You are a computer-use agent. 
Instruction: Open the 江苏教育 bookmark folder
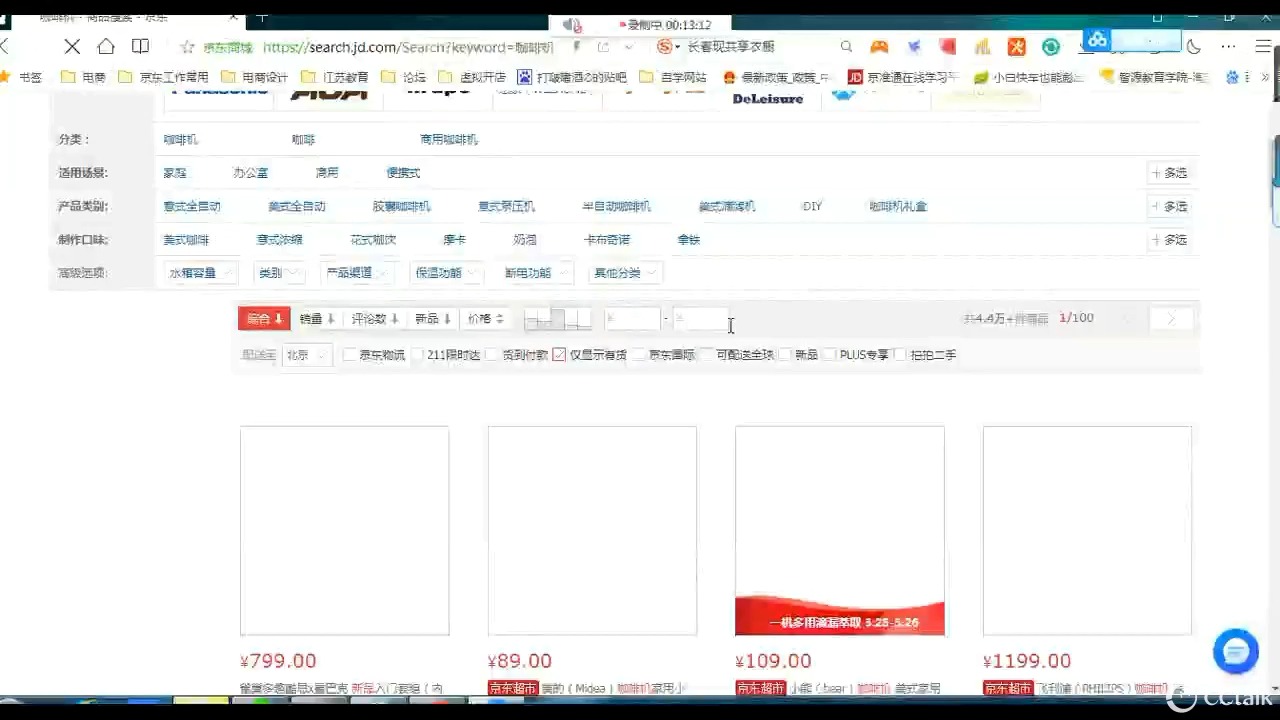(334, 77)
